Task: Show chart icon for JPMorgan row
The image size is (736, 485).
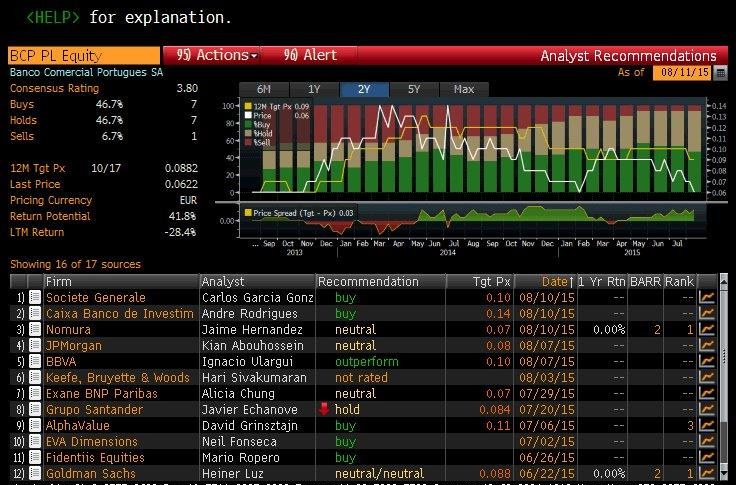Action: coord(707,345)
